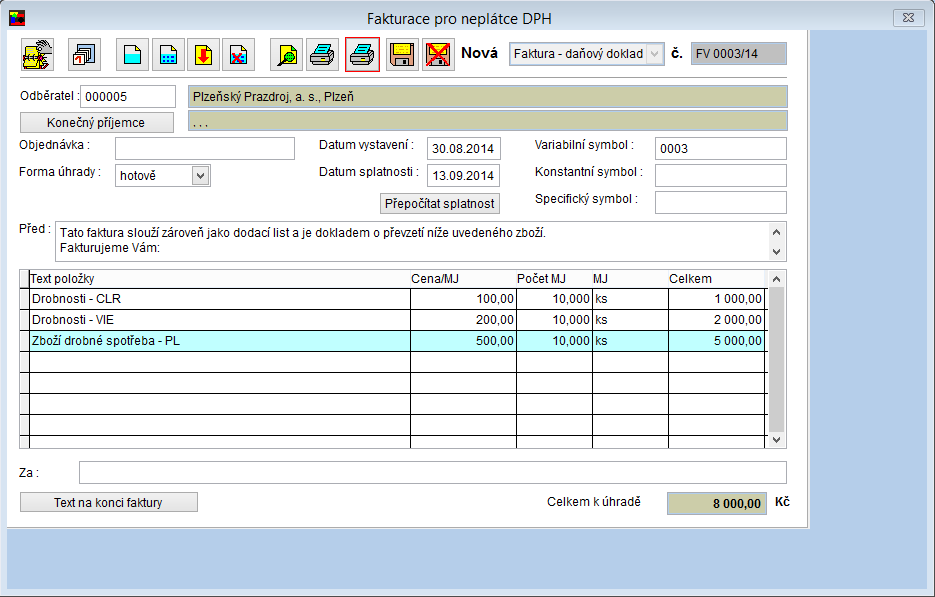Open the customer address book icon with the hand
The height and width of the screenshot is (597, 935).
38,55
